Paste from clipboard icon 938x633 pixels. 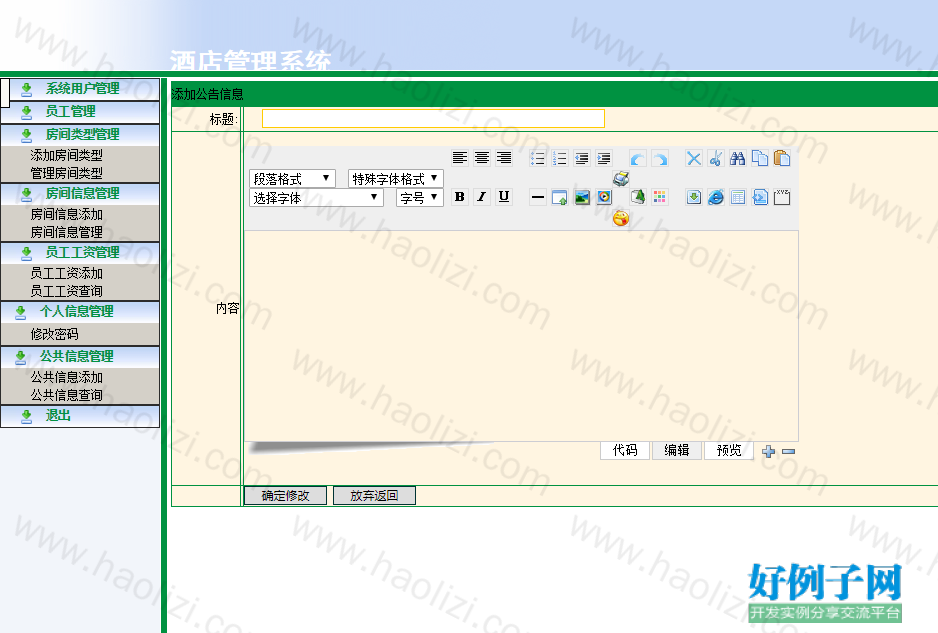(782, 158)
